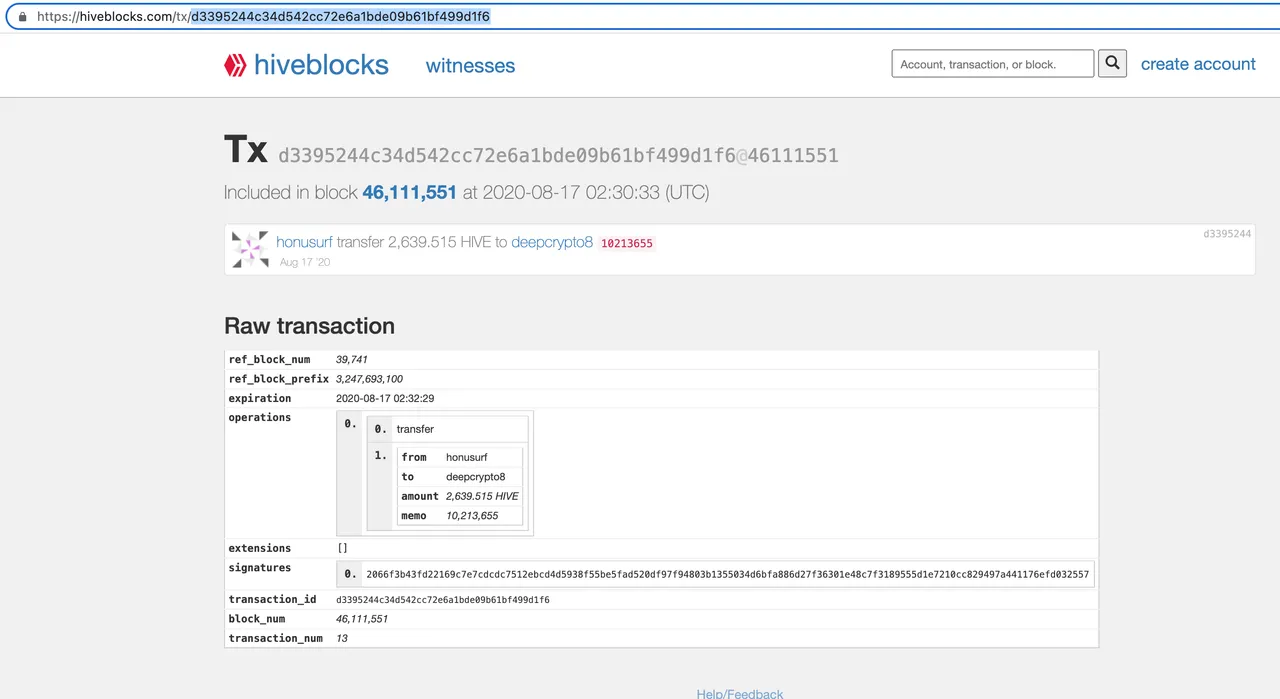This screenshot has width=1280, height=699.
Task: Click the extensions value []
Action: tap(342, 548)
